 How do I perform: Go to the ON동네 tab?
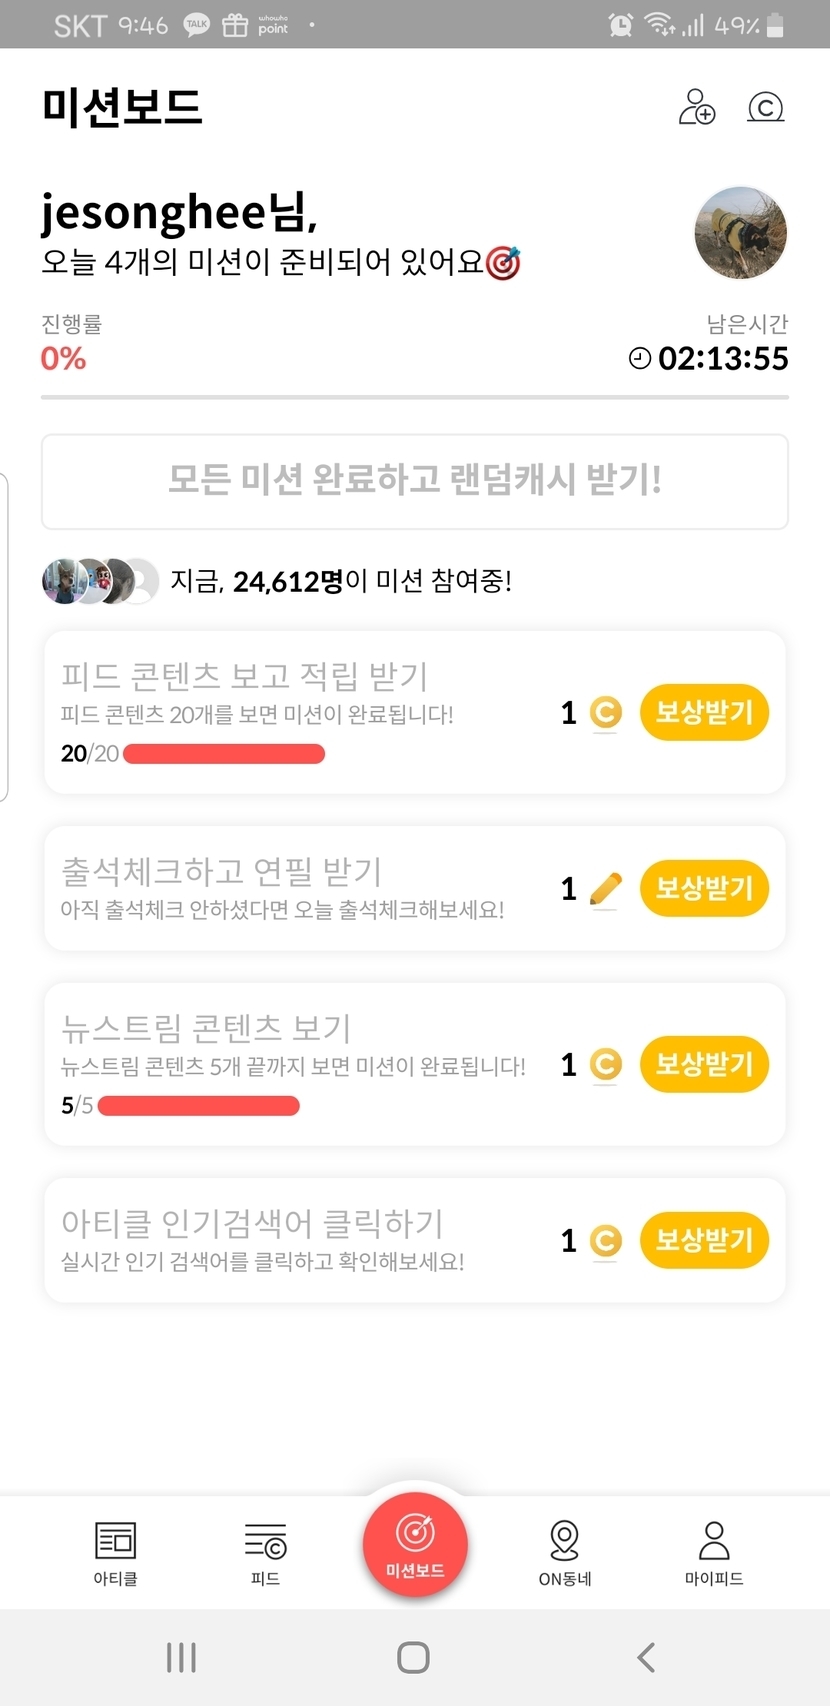[x=565, y=1553]
